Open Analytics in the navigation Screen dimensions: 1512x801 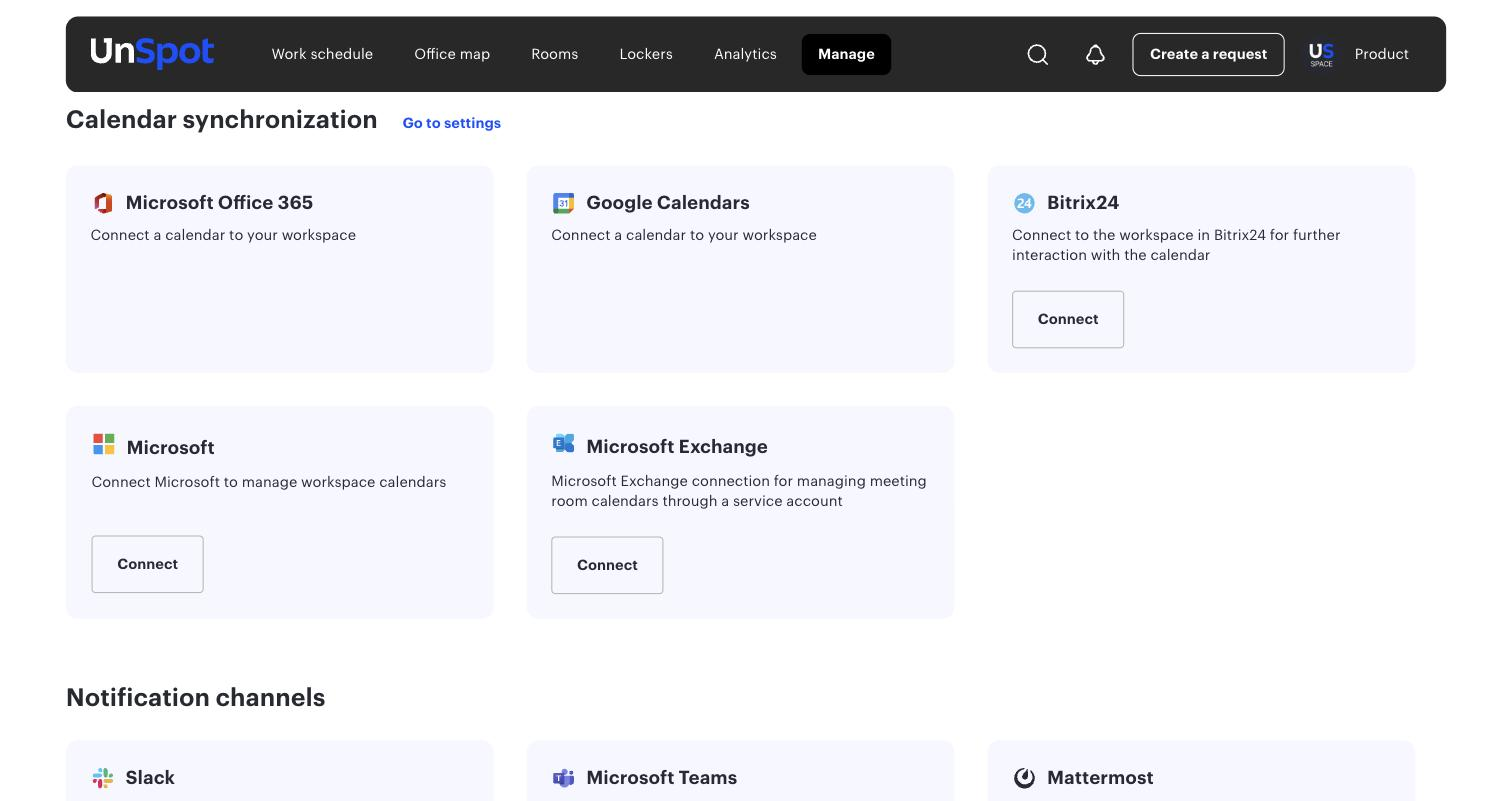745,54
